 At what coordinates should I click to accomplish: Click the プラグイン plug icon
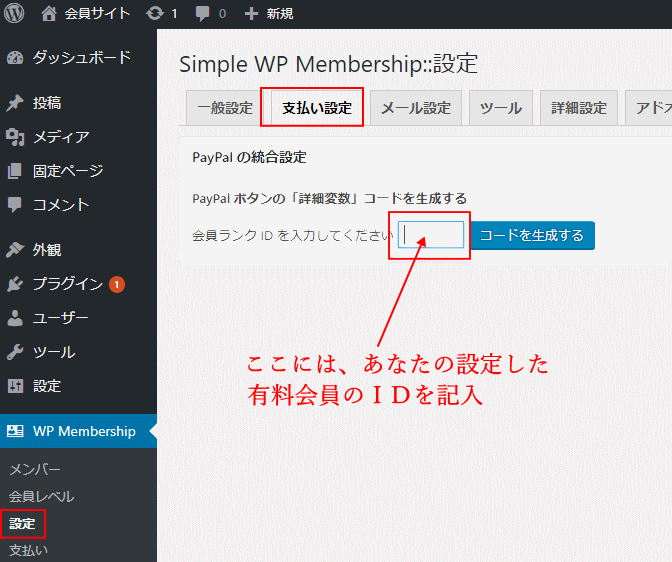pos(15,284)
